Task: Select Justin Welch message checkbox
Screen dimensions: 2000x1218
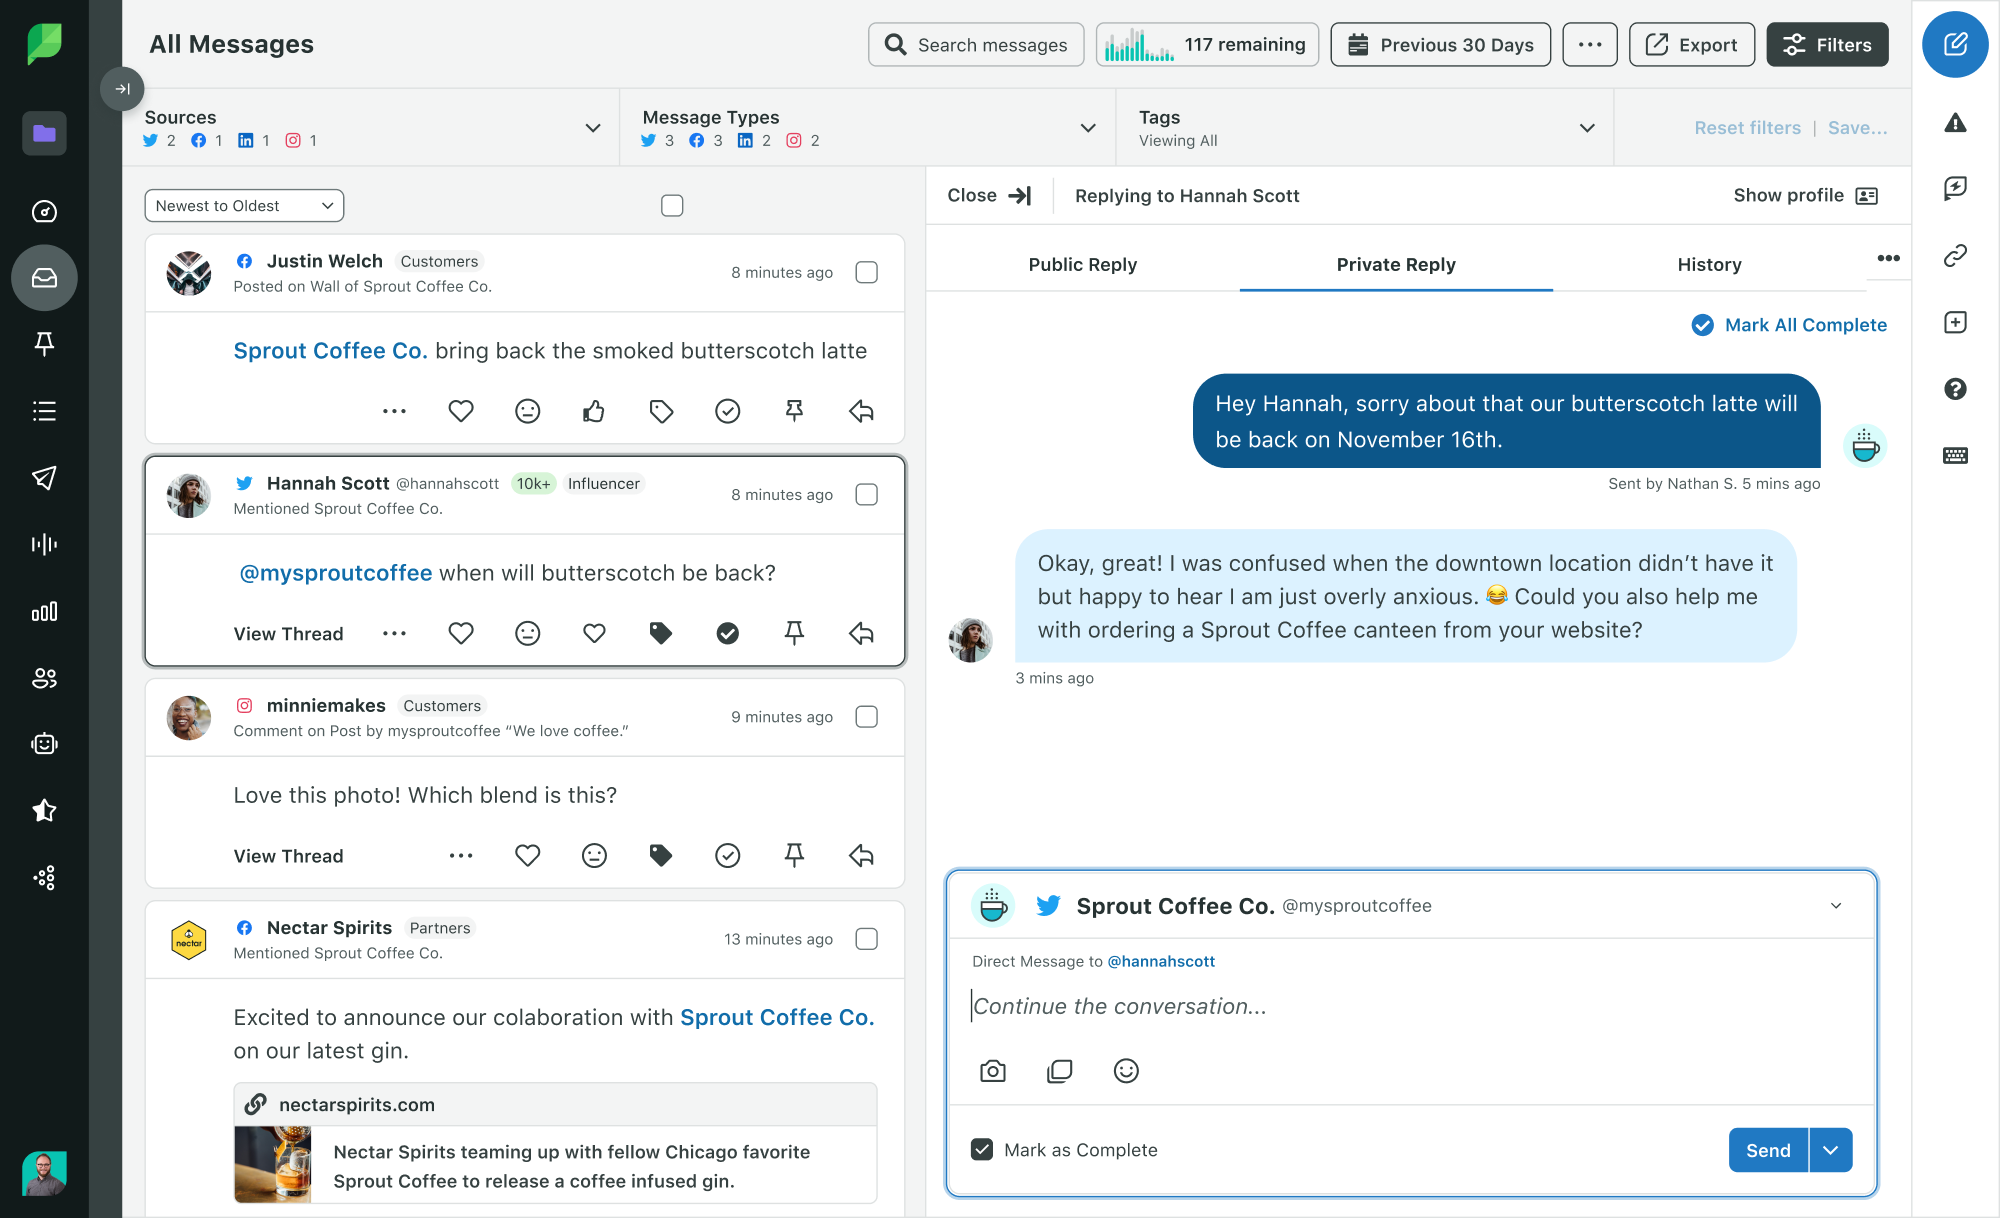Action: 867,272
